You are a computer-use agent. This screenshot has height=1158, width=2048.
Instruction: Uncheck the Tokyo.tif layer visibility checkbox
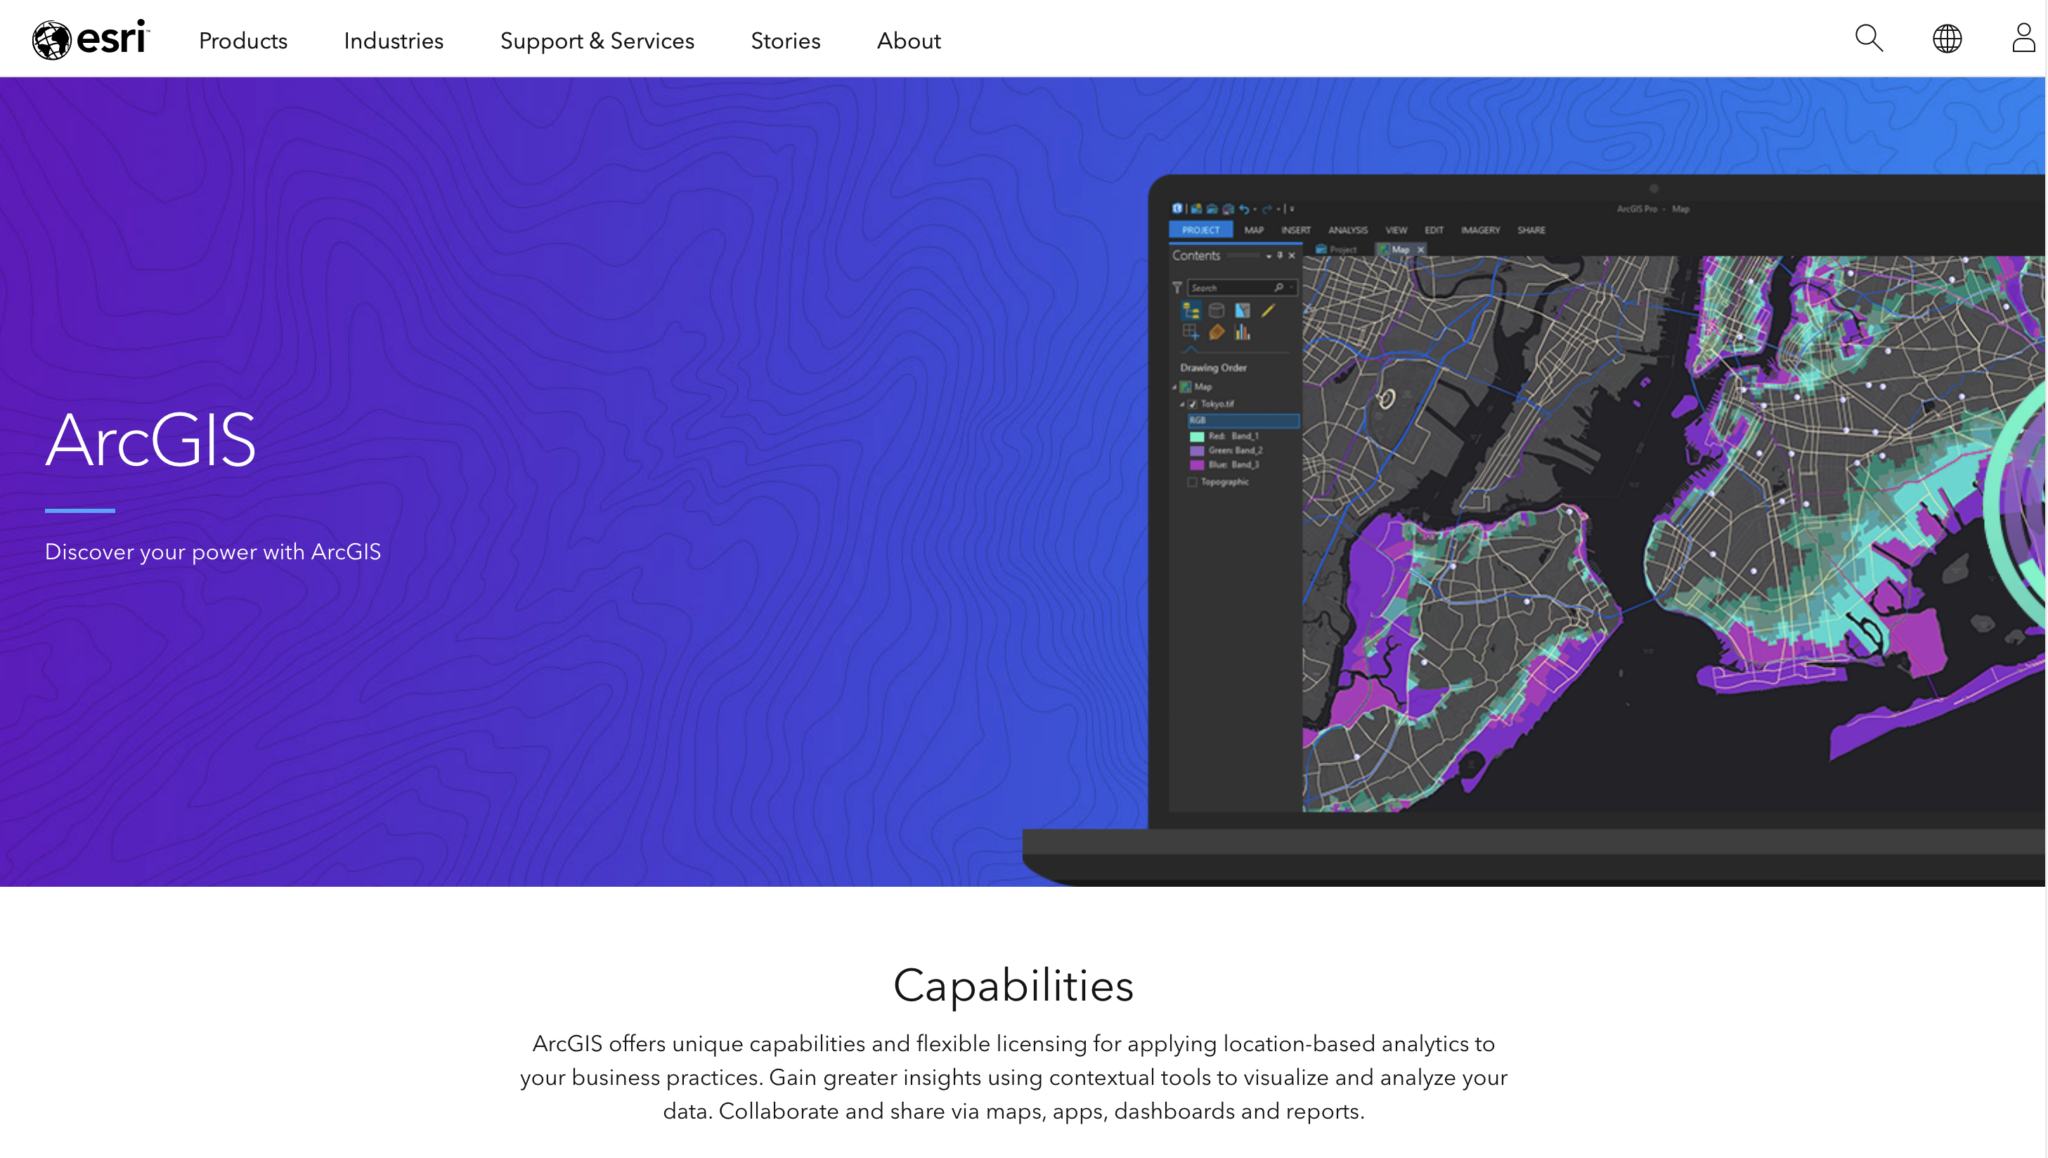1193,403
